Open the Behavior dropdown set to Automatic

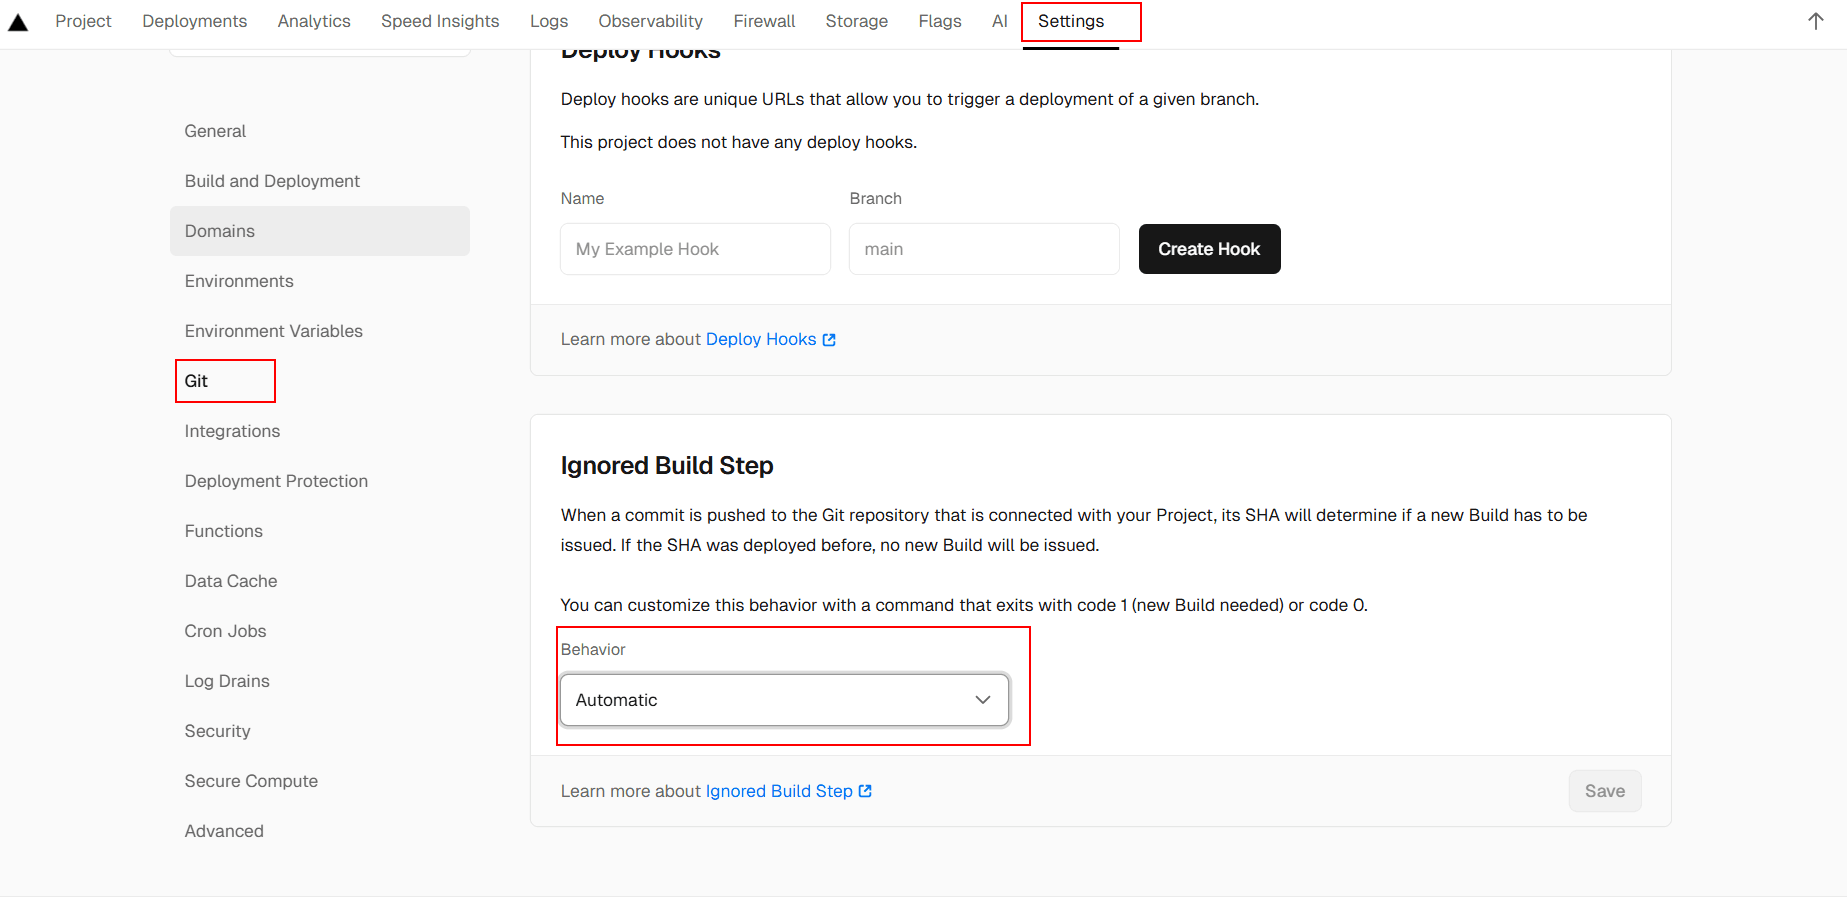tap(784, 700)
